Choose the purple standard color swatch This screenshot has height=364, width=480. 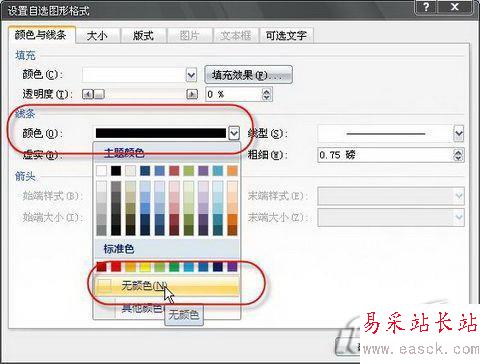(x=232, y=266)
